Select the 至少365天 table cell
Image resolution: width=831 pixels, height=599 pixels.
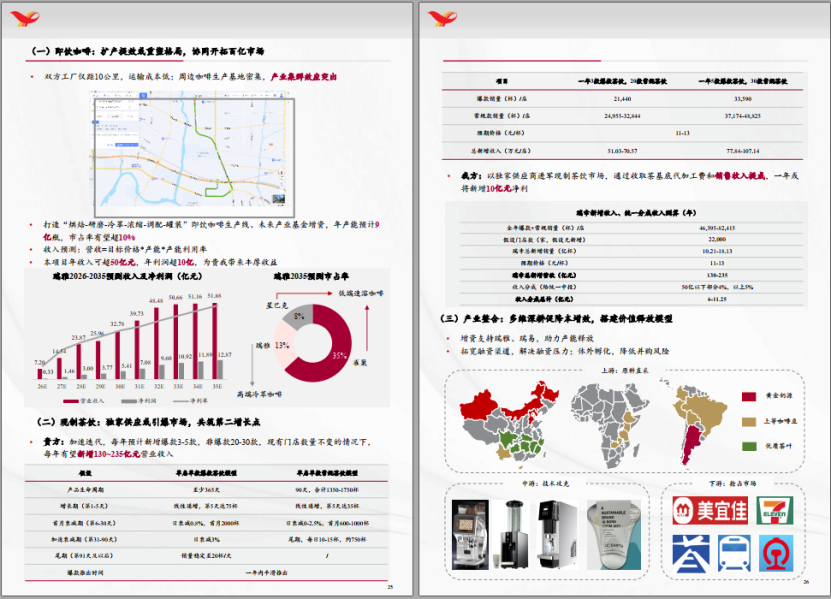(x=206, y=490)
